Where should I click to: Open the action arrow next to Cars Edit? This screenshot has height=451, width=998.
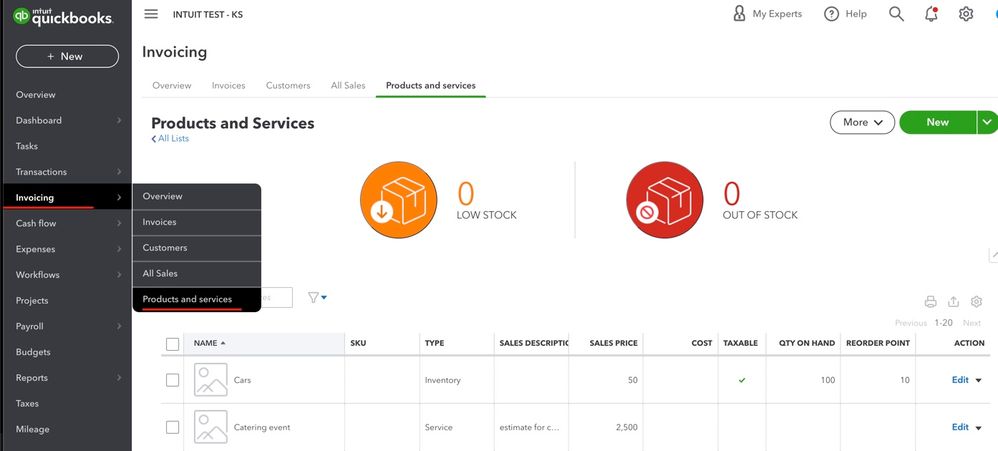click(978, 380)
